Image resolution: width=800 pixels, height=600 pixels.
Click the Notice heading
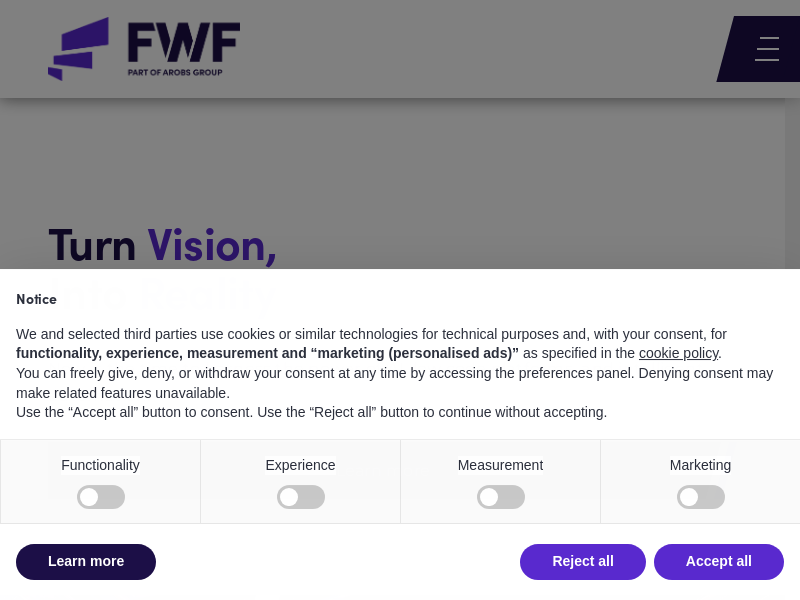[x=36, y=299]
